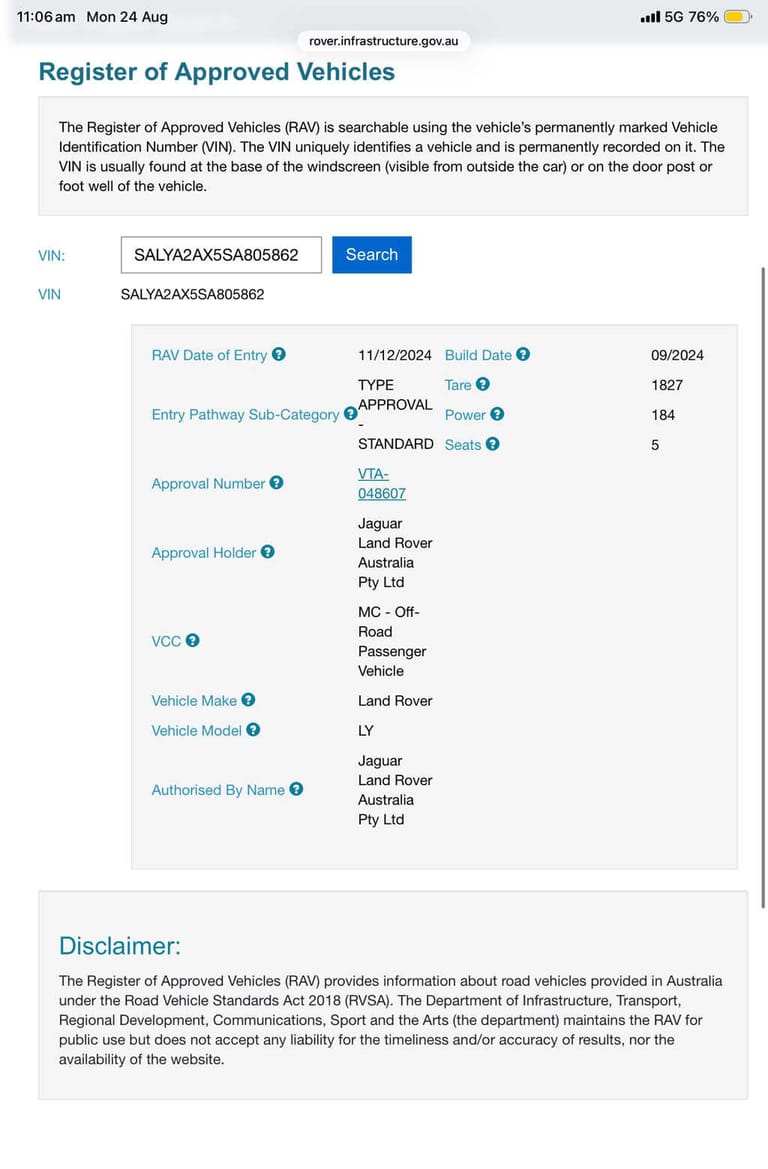Click the Vehicle Model label
Viewport: 768px width, 1169px height.
196,731
